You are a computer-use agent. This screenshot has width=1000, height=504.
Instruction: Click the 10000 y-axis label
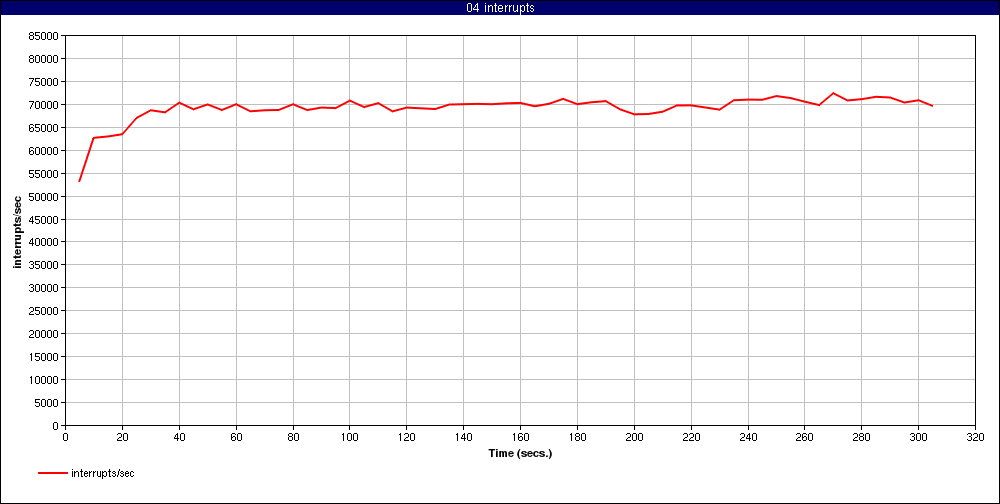click(44, 380)
